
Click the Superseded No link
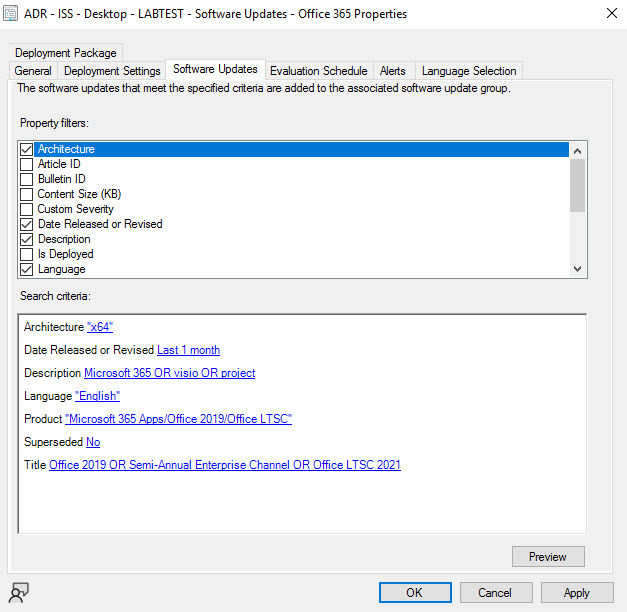click(93, 442)
